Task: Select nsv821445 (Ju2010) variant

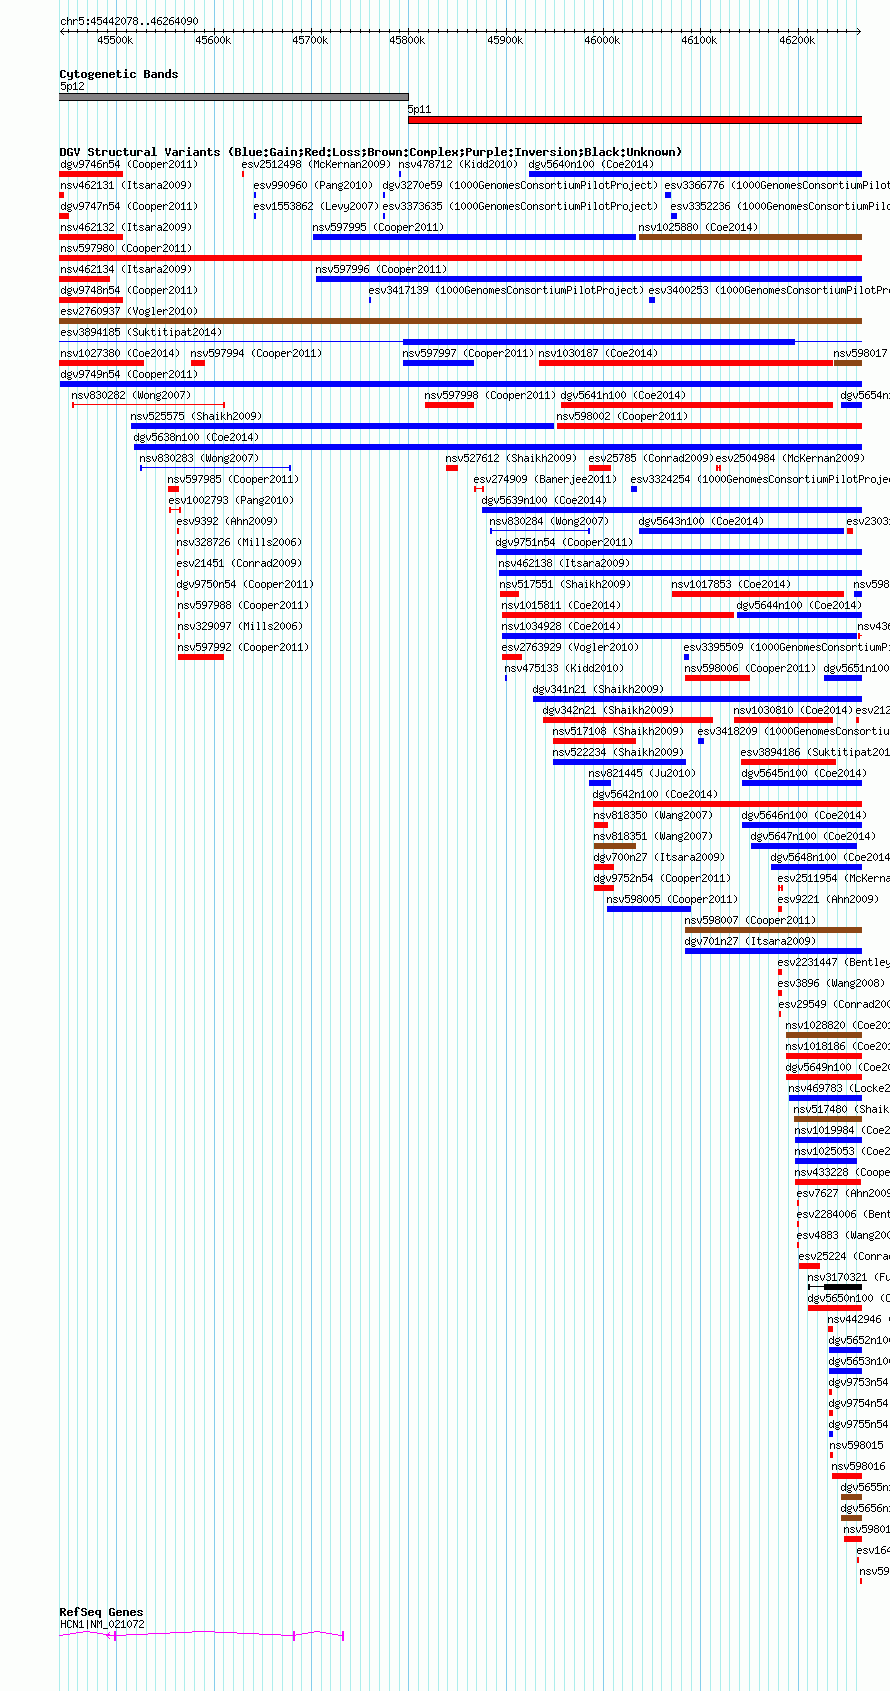Action: click(x=600, y=783)
